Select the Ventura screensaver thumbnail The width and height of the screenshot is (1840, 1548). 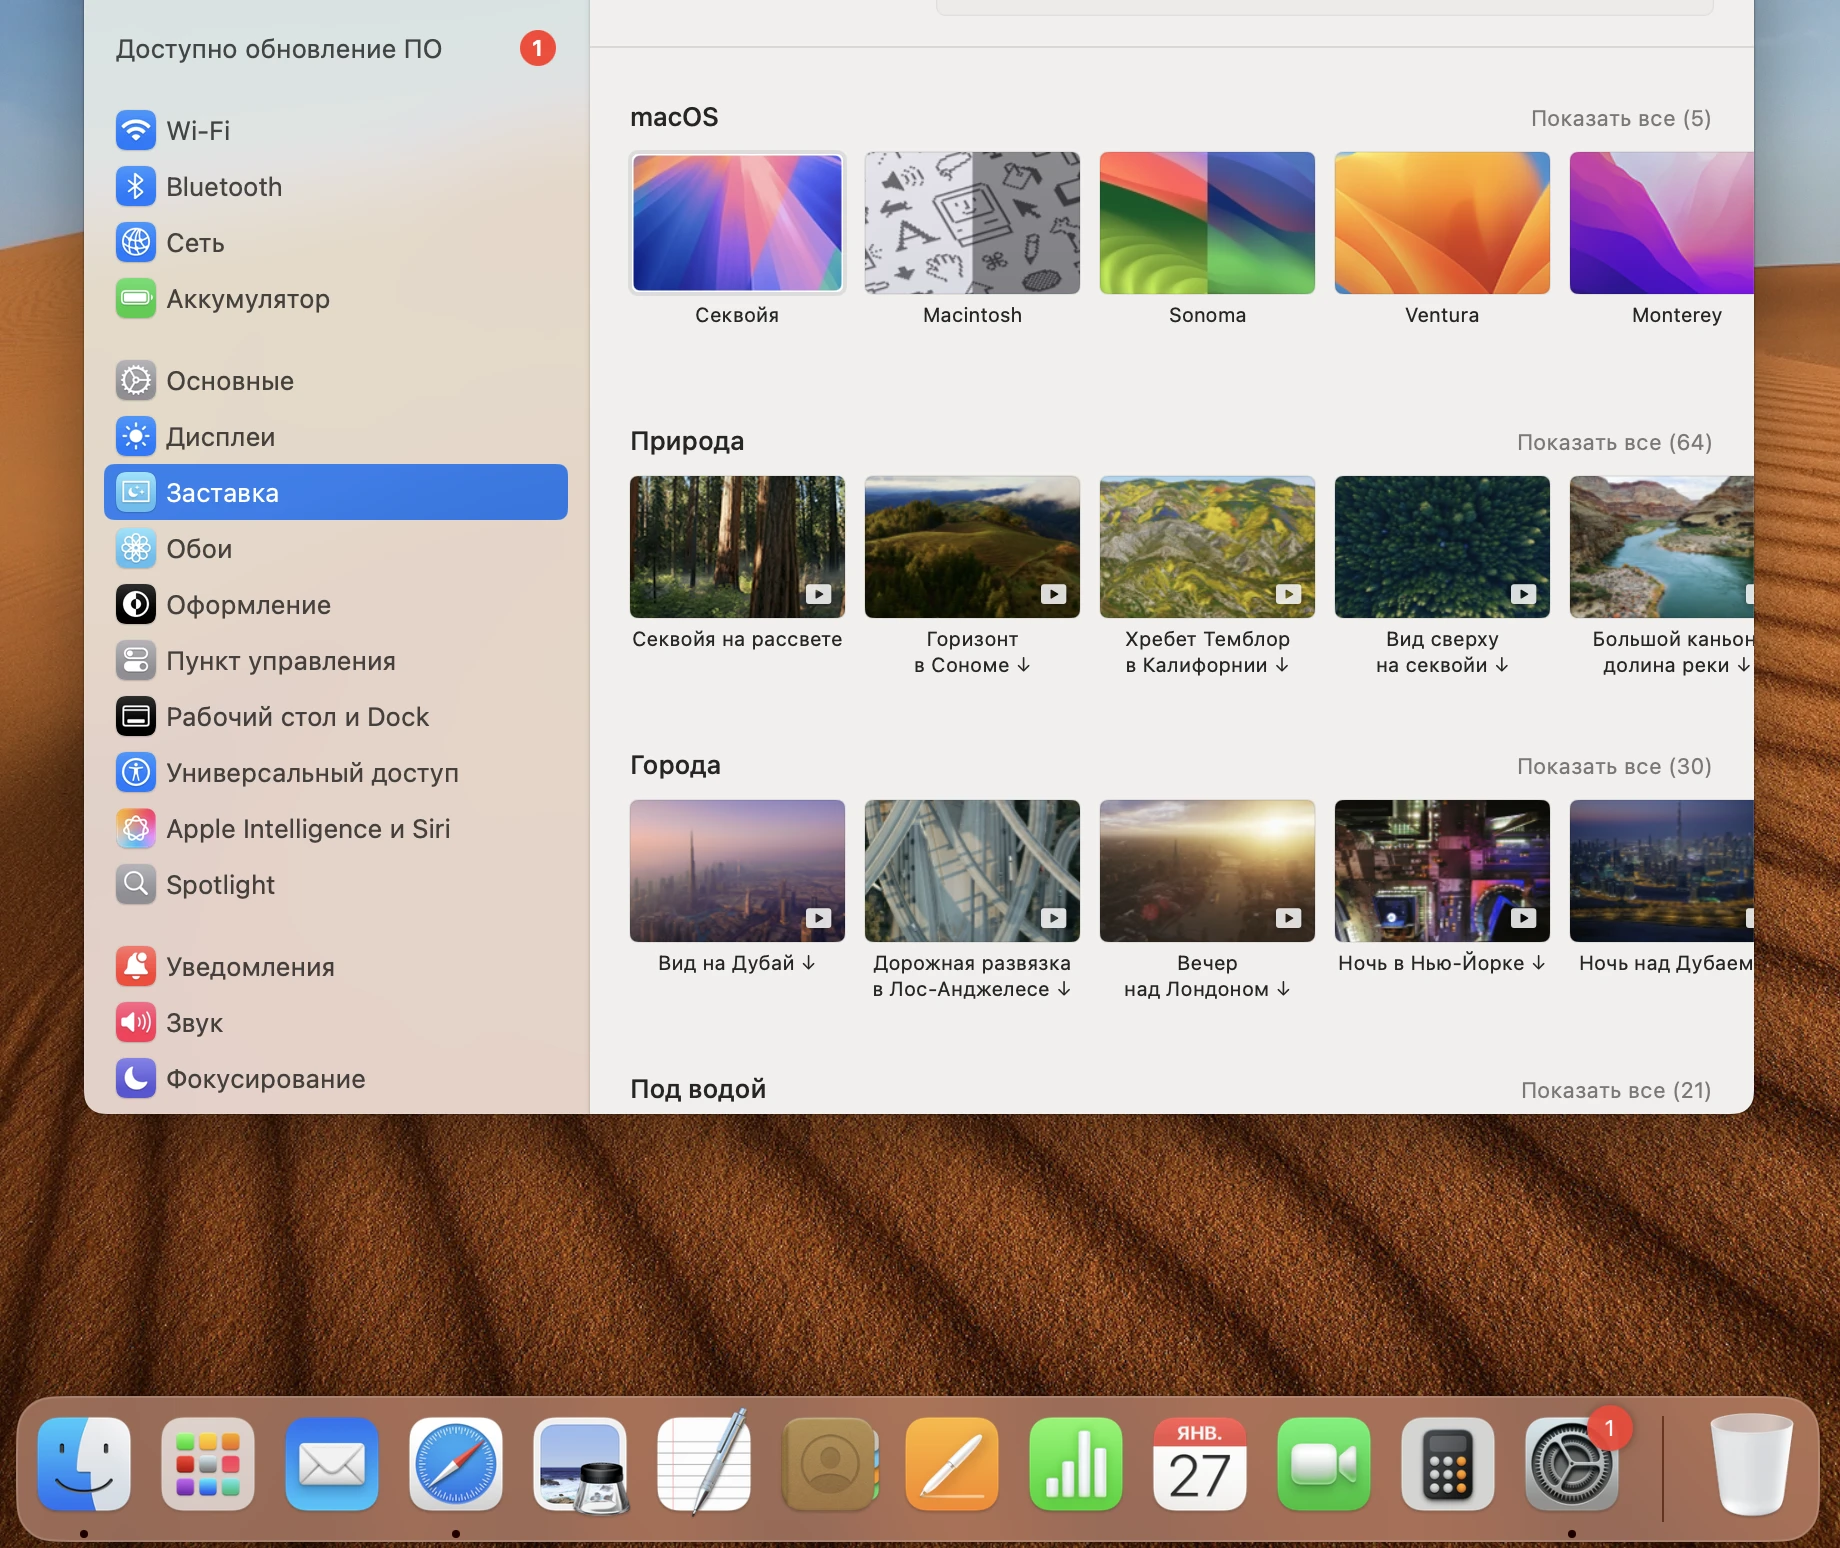pos(1442,223)
